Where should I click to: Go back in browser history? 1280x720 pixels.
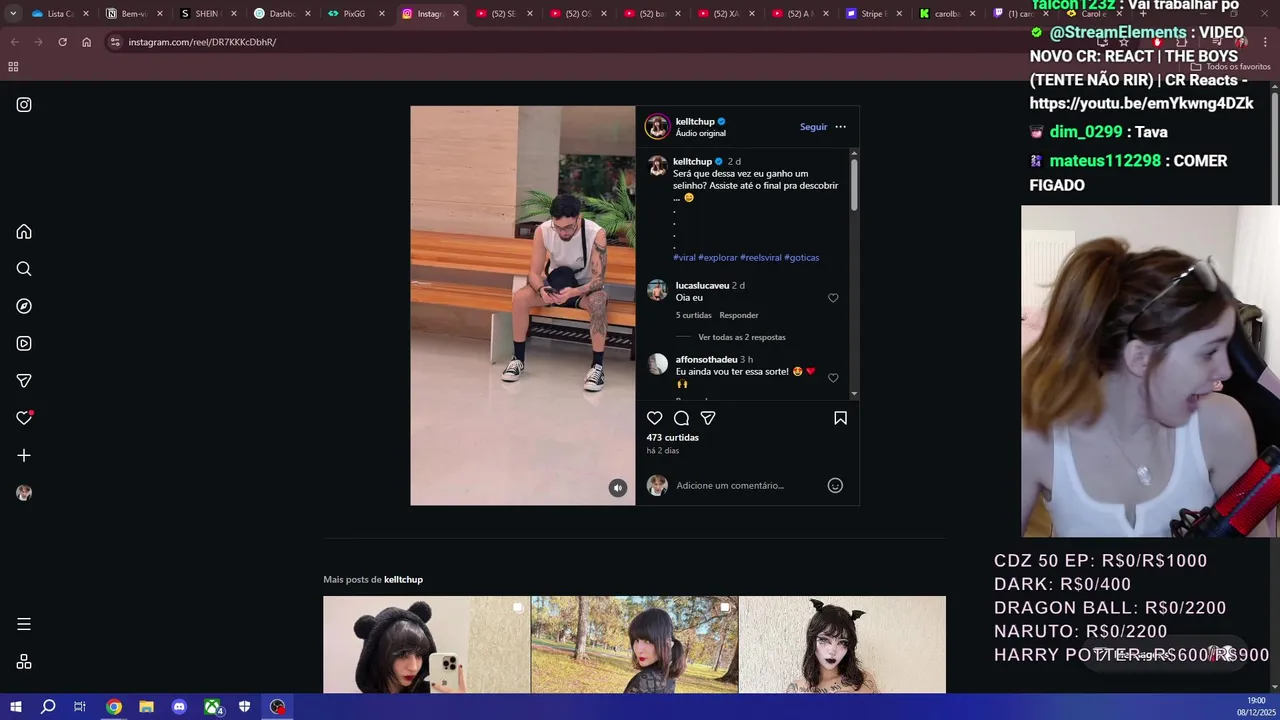pos(14,42)
